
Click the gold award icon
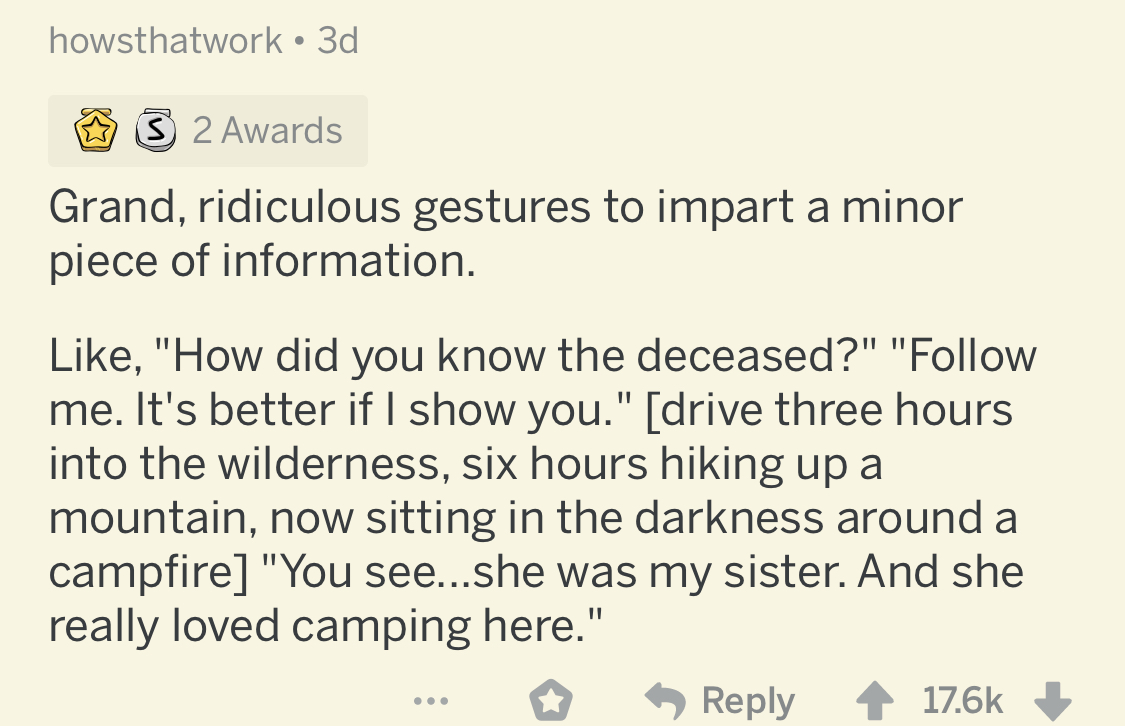pyautogui.click(x=94, y=131)
